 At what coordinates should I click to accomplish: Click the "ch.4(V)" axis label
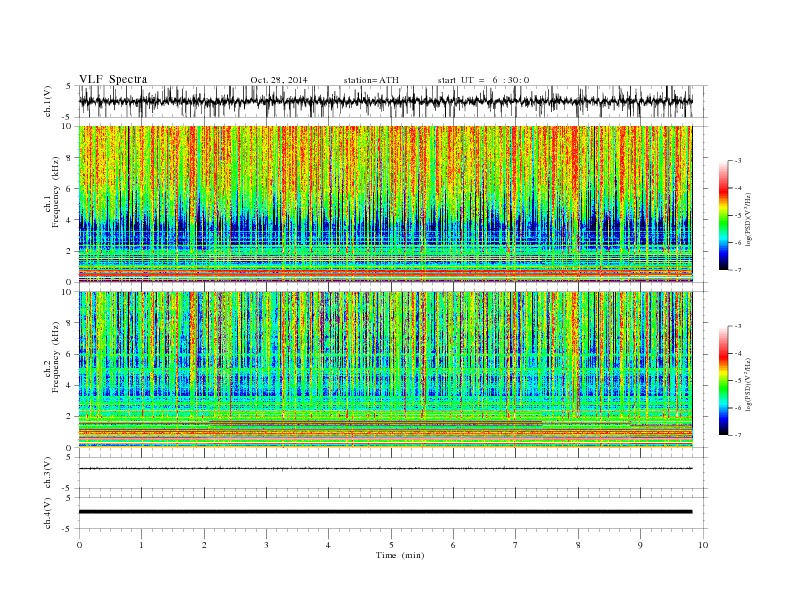[x=48, y=514]
